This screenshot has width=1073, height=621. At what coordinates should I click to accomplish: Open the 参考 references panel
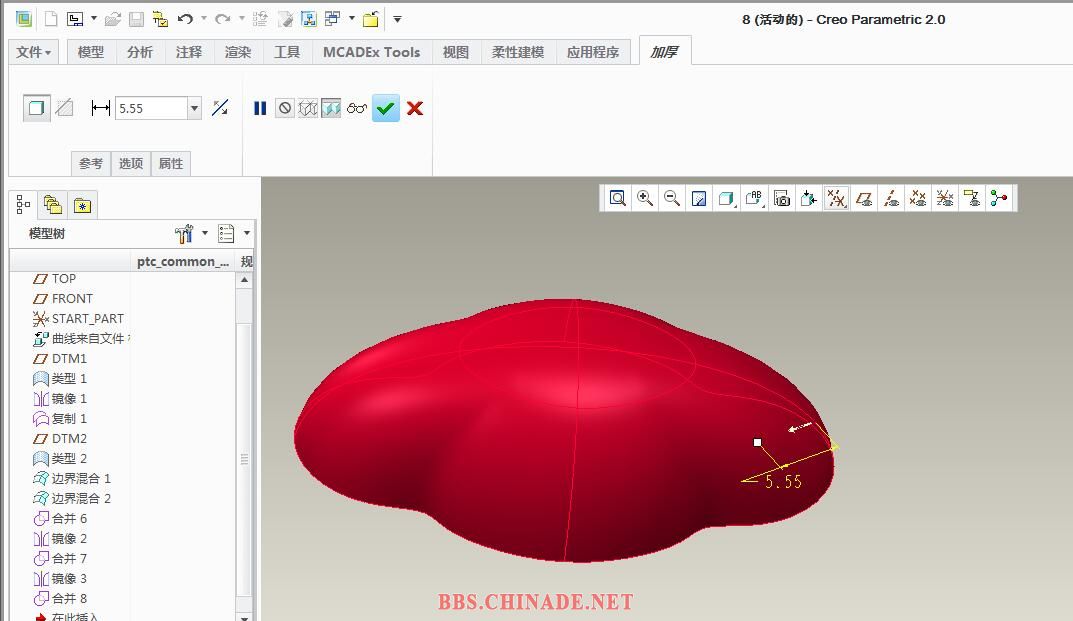[x=91, y=163]
